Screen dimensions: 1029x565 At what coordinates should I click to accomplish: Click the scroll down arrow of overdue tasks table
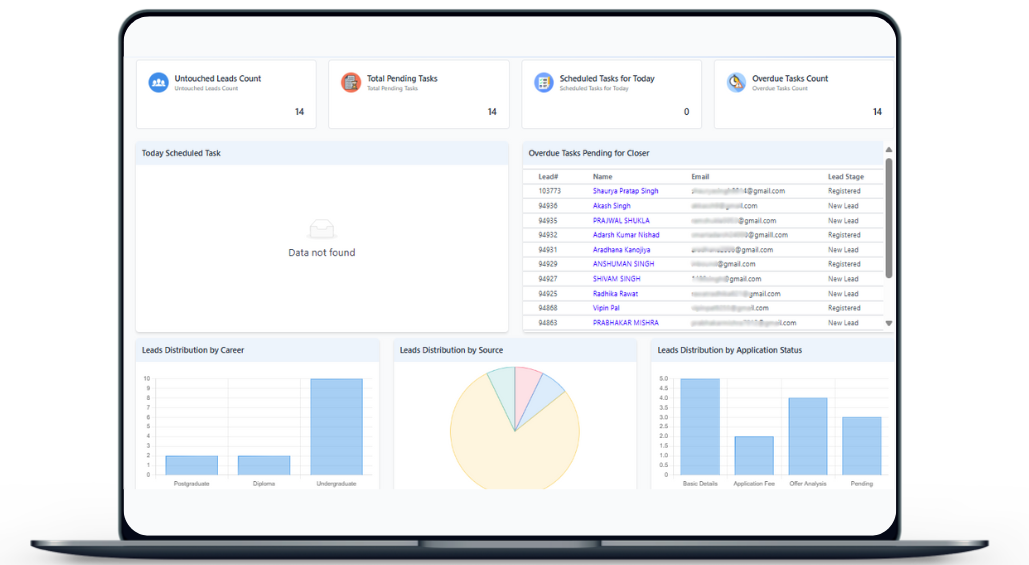(888, 323)
